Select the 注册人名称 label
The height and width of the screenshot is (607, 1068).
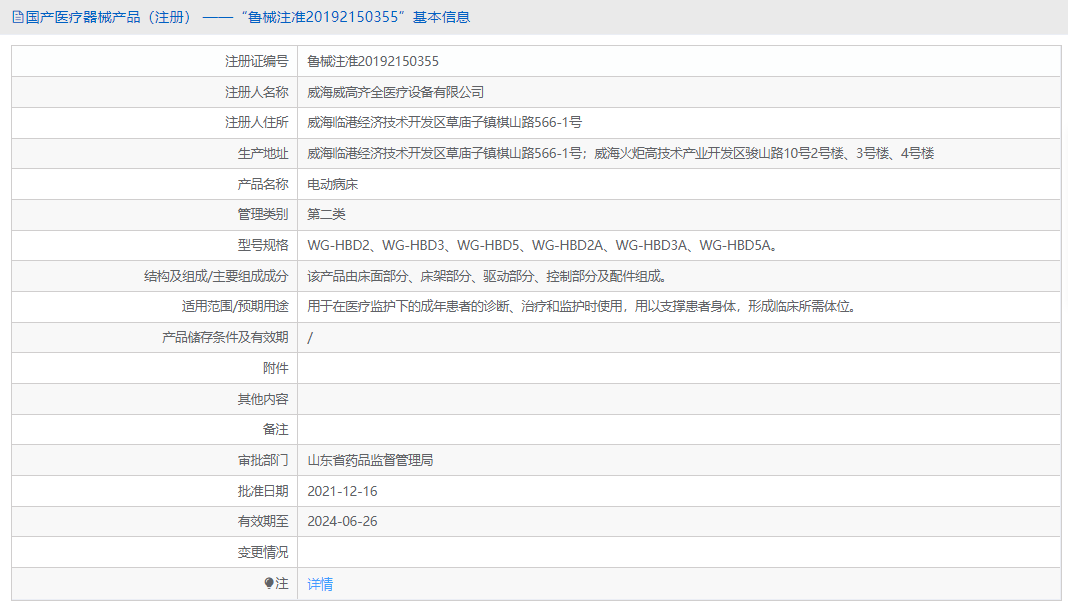[257, 92]
